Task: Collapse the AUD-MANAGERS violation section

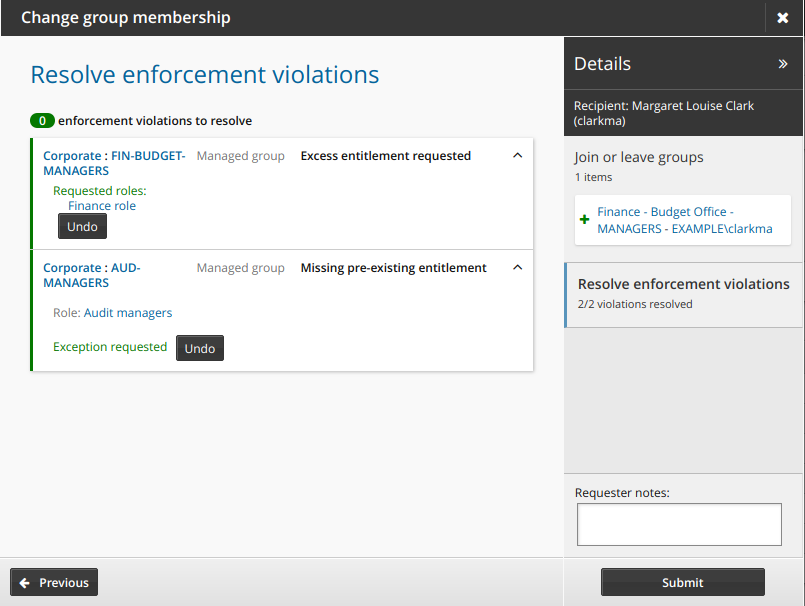Action: (517, 268)
